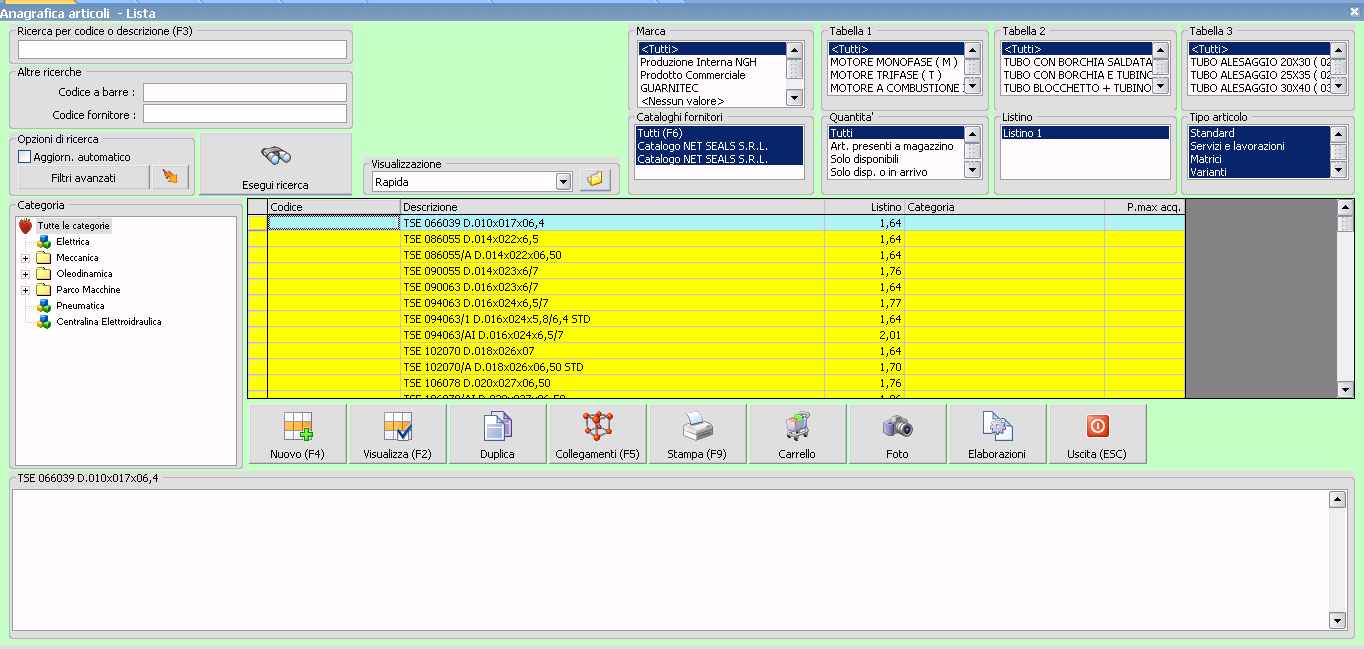Viewport: 1364px width, 649px height.
Task: Click the Filtri avanzati button
Action: click(x=83, y=178)
